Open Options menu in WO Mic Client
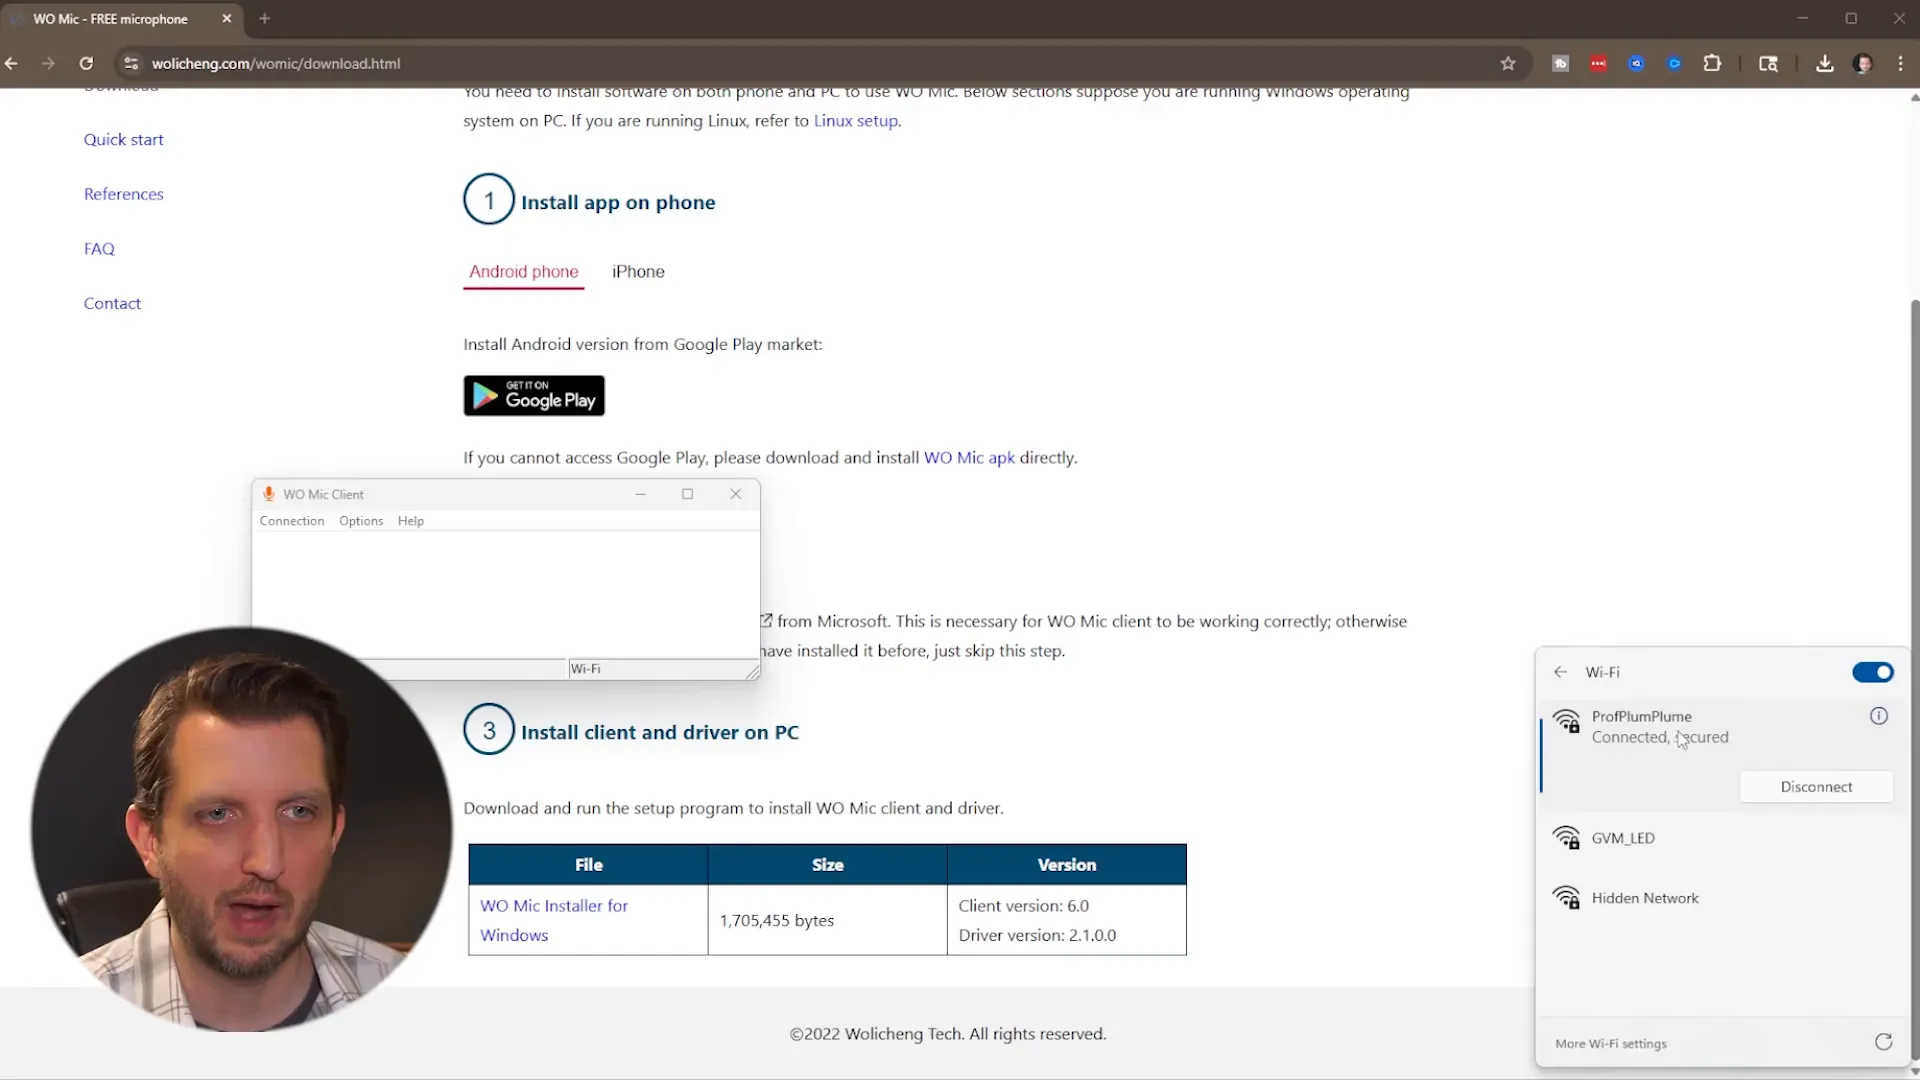 361,521
